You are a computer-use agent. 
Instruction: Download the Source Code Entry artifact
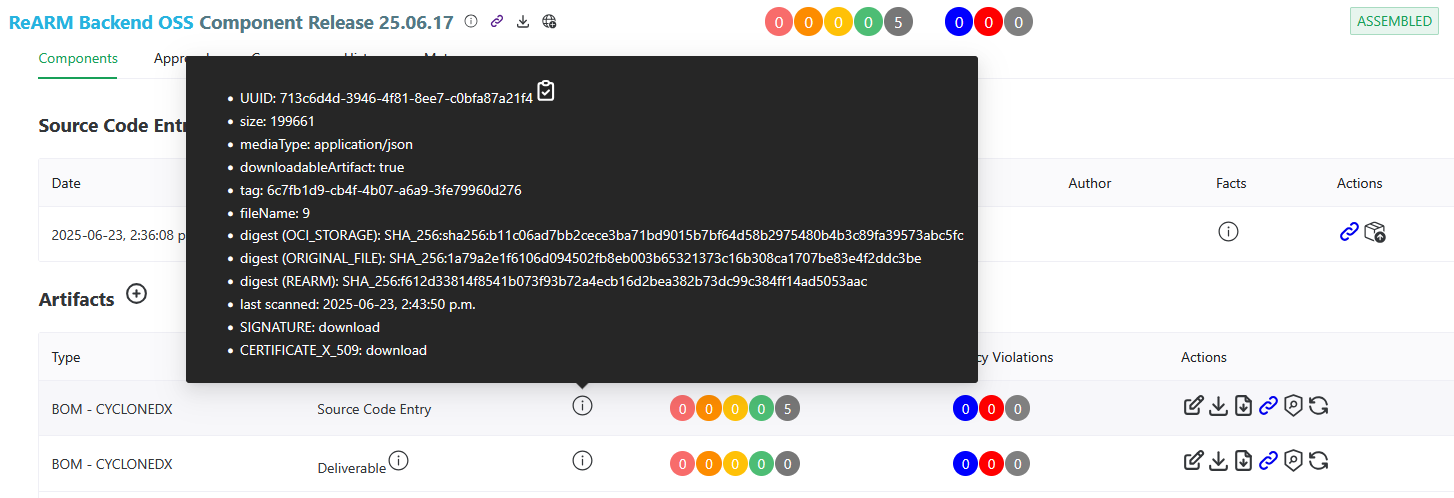pyautogui.click(x=1218, y=405)
